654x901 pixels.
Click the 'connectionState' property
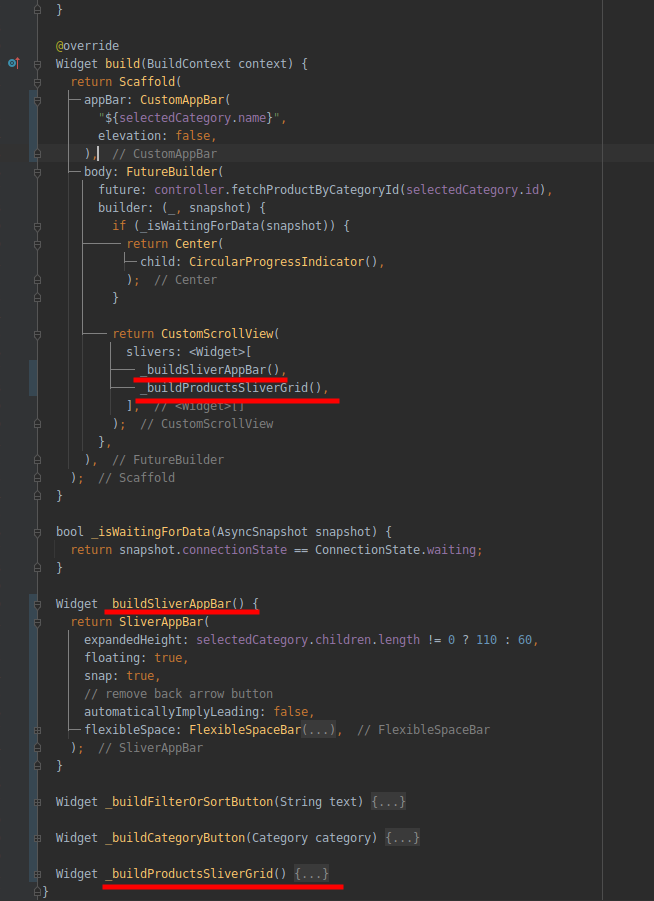click(235, 550)
